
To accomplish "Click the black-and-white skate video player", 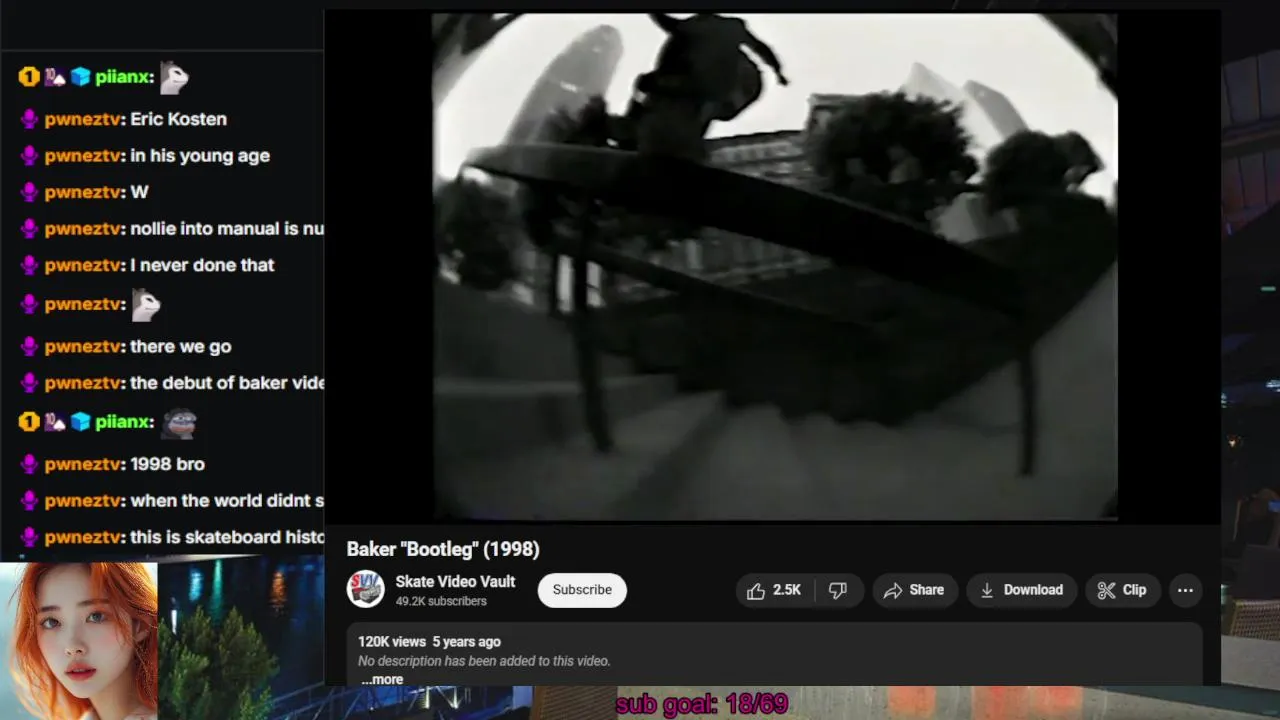I will (775, 267).
